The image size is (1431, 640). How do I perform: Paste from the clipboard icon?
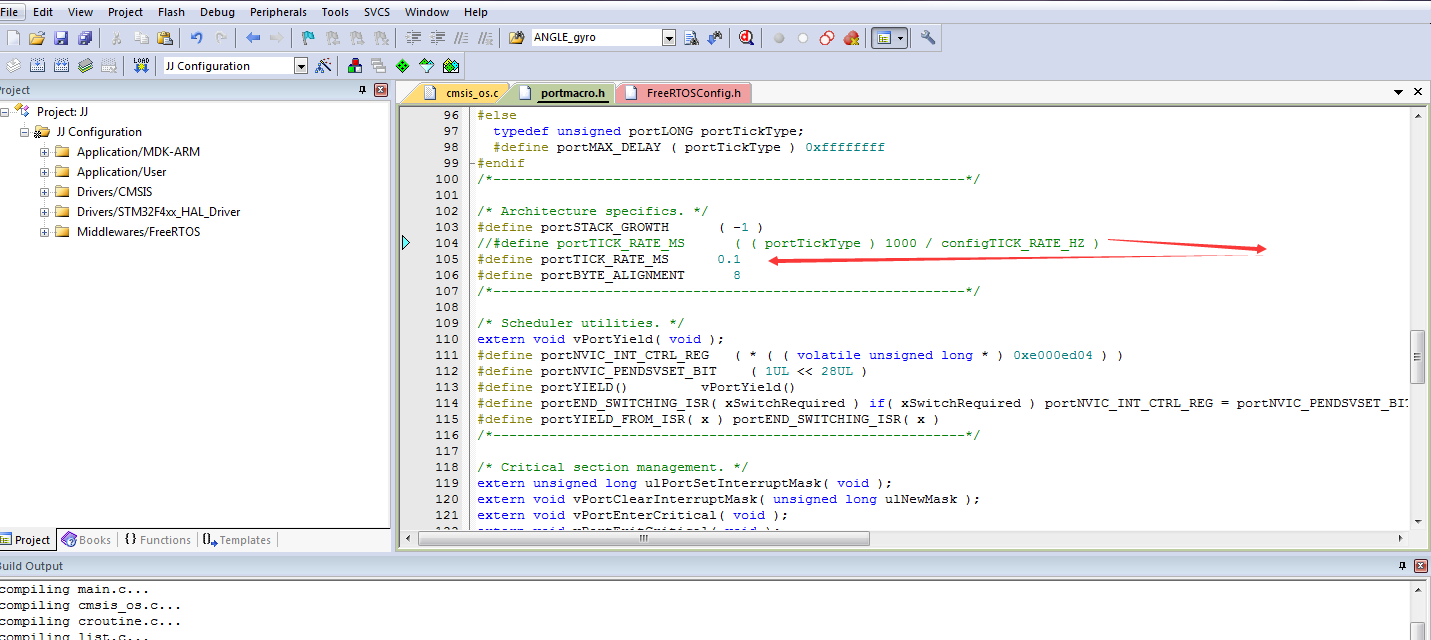[165, 38]
